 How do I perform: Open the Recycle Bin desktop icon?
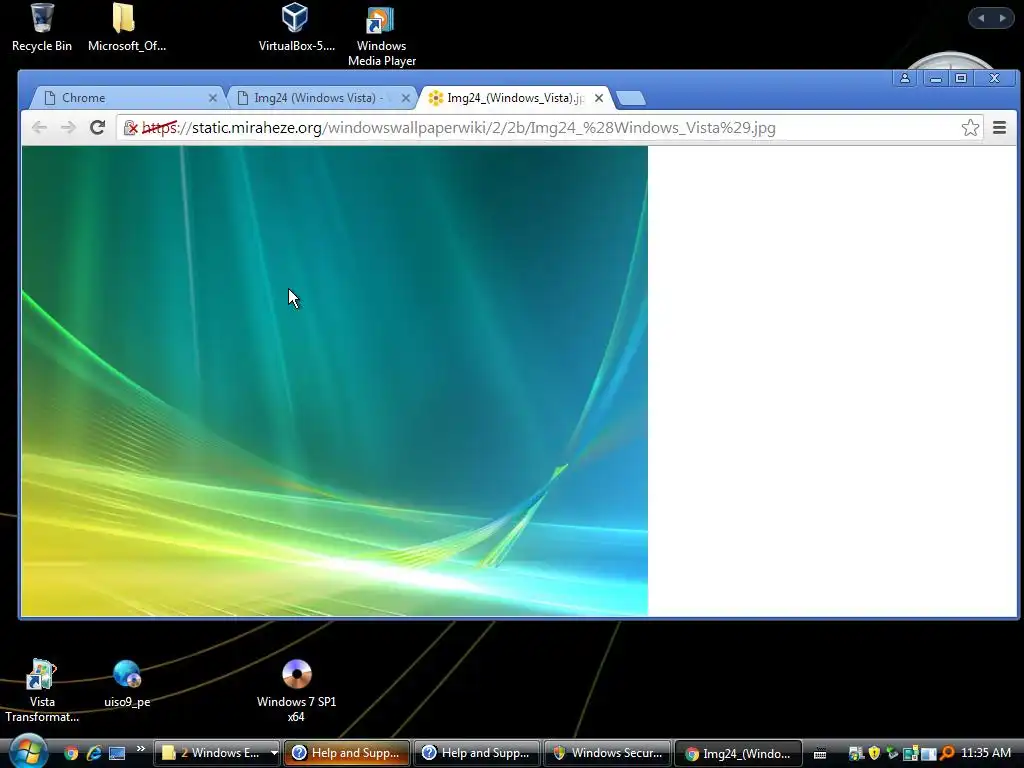[42, 27]
